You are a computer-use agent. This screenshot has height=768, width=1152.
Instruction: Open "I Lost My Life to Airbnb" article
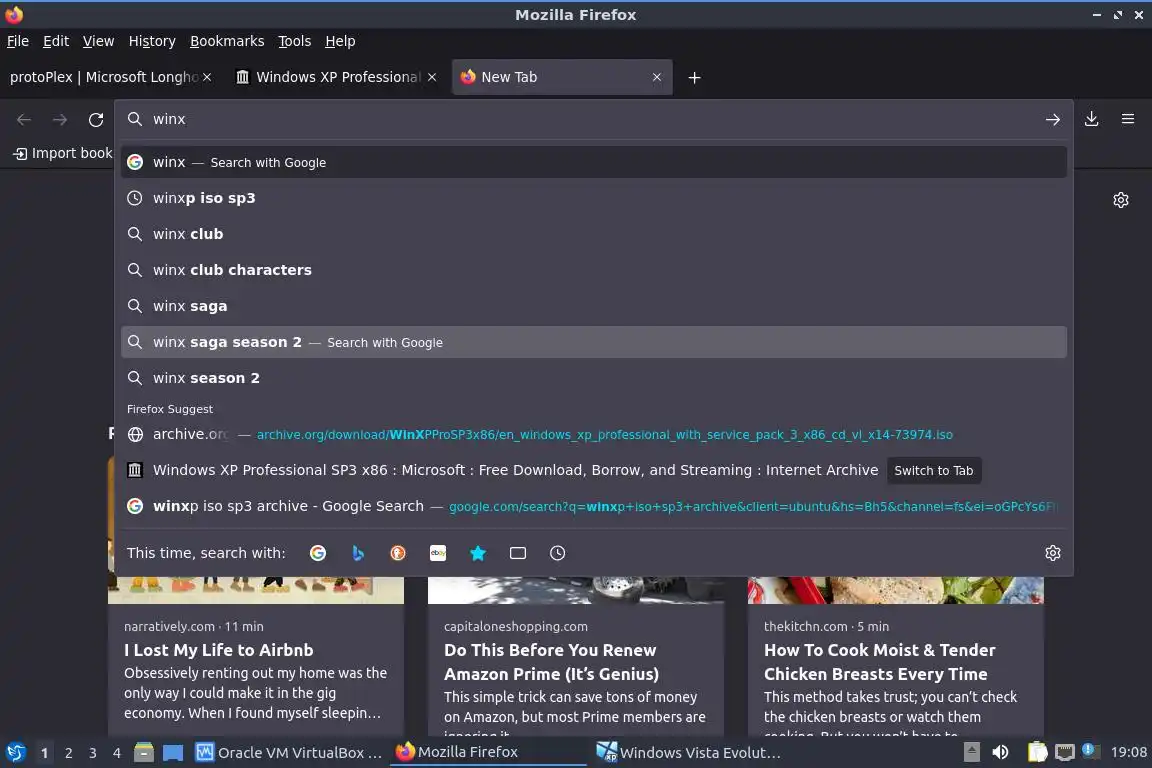point(218,650)
